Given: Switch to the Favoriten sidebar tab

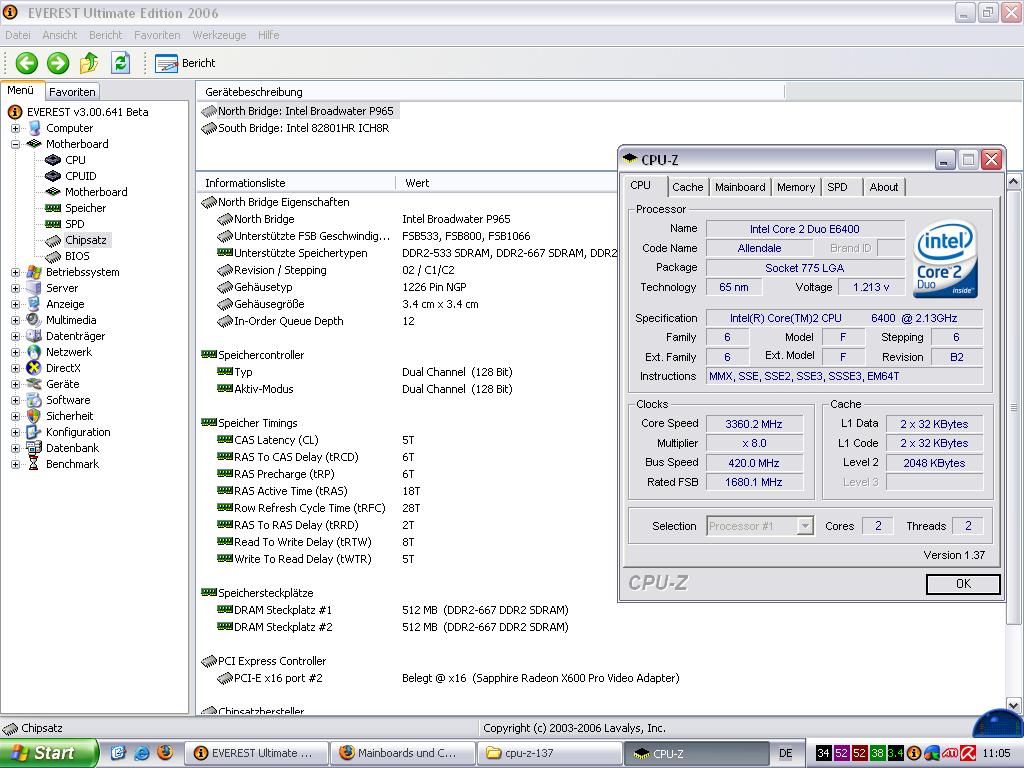Looking at the screenshot, I should (x=72, y=91).
